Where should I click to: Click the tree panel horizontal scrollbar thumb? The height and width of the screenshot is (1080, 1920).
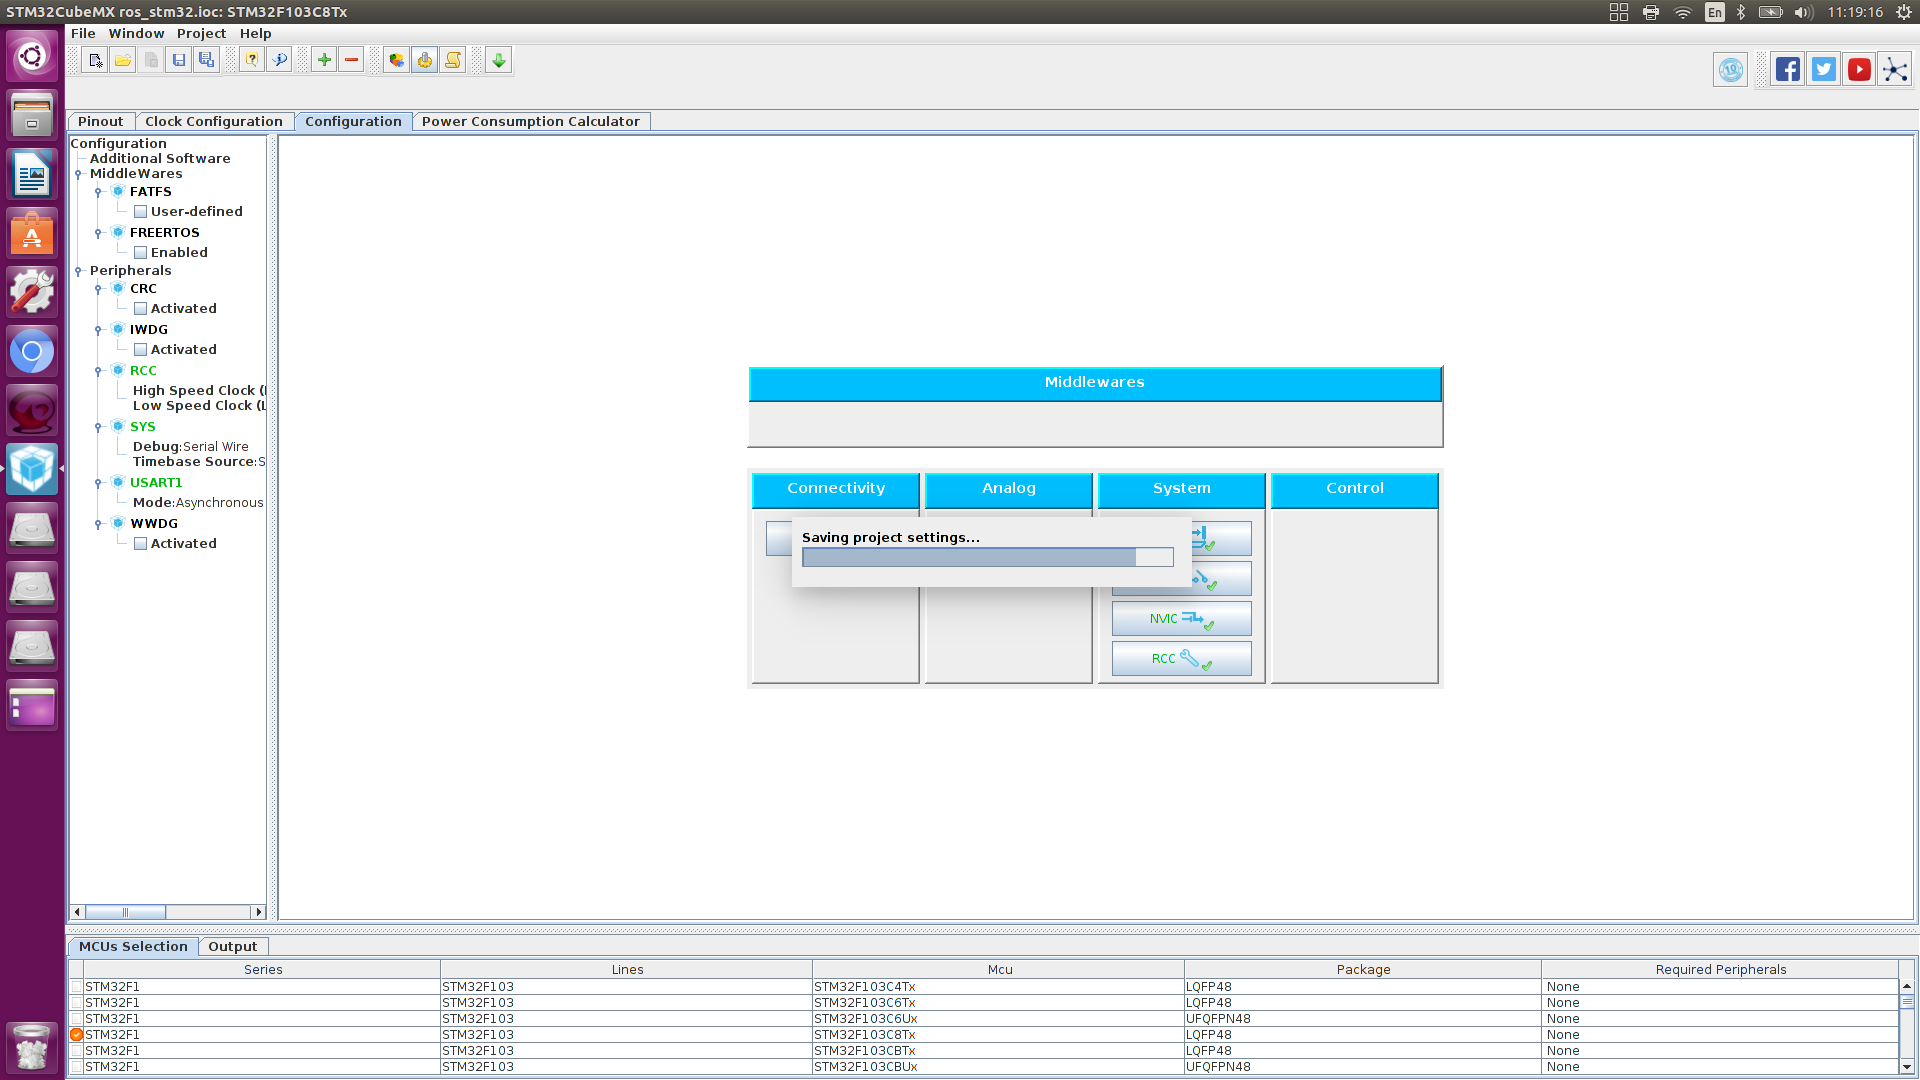(x=126, y=912)
